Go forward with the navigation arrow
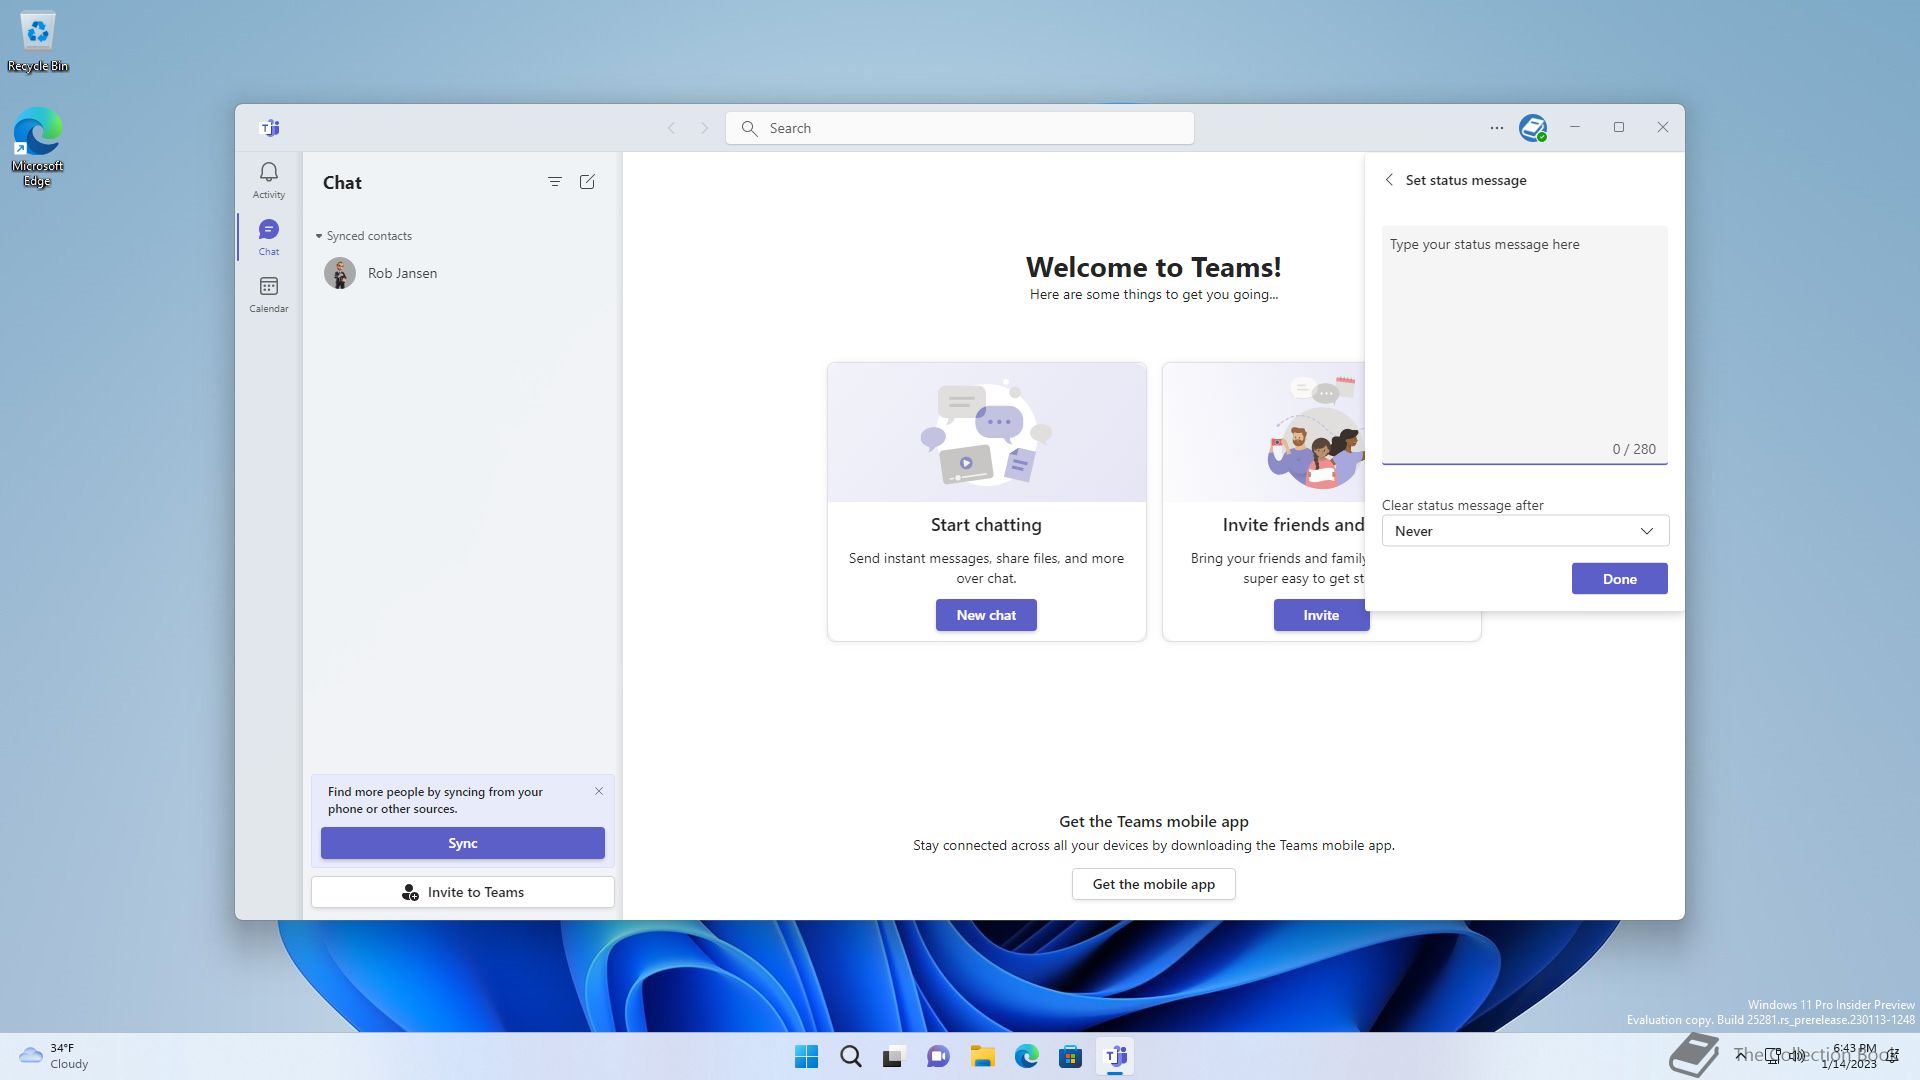This screenshot has width=1920, height=1080. pyautogui.click(x=704, y=128)
